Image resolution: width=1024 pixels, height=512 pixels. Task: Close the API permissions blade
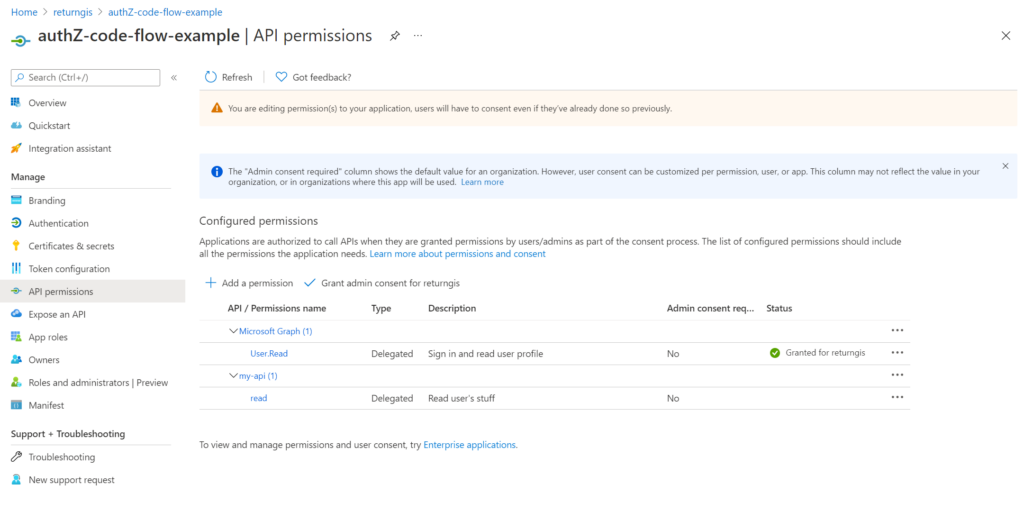[1006, 36]
